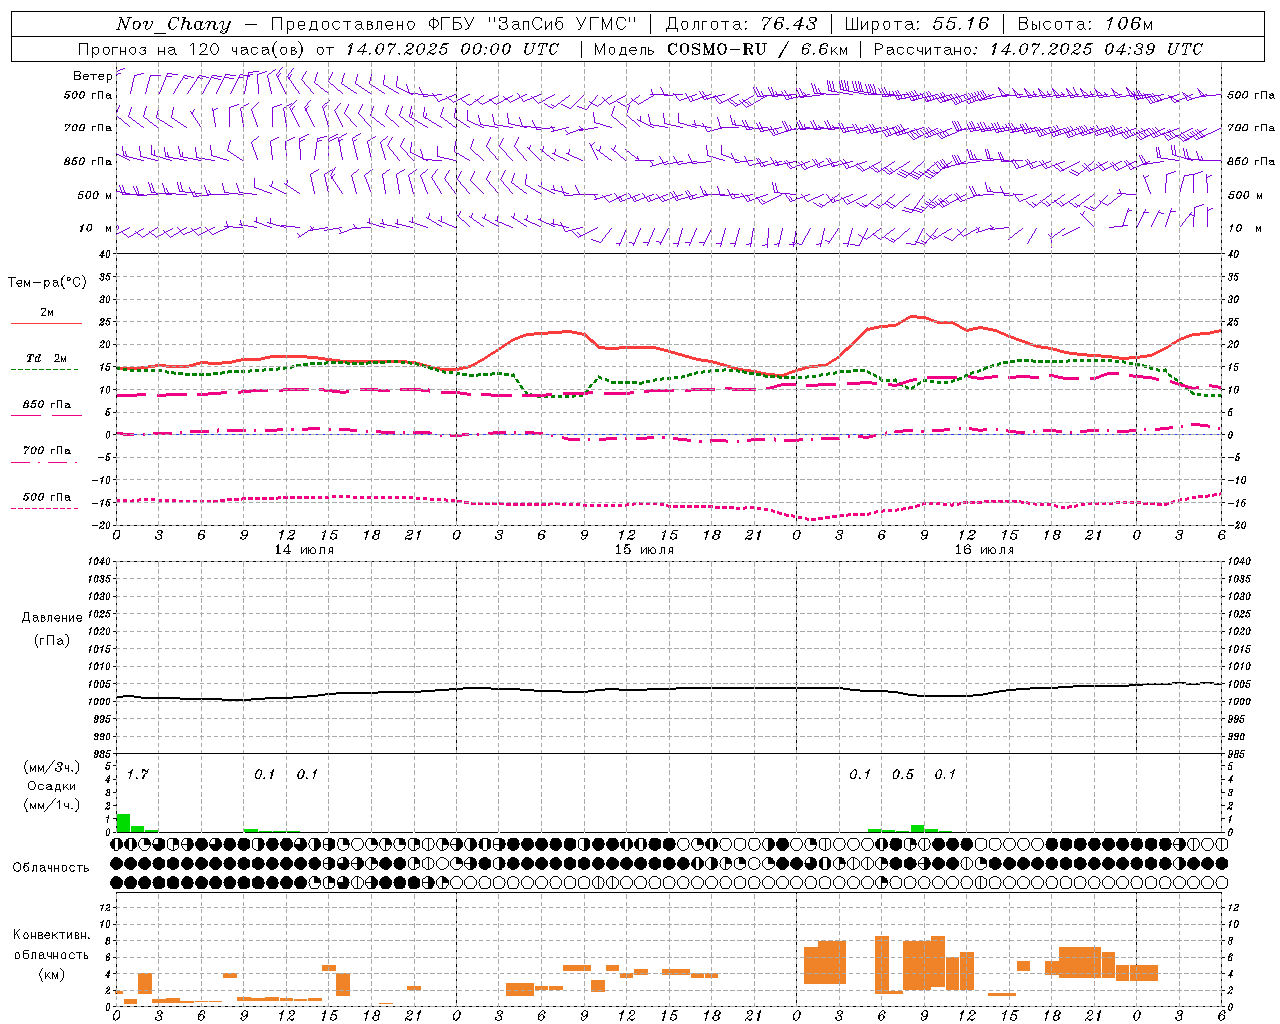The width and height of the screenshot is (1280, 1024).
Task: Click the 16 июля date label
Action: point(984,549)
